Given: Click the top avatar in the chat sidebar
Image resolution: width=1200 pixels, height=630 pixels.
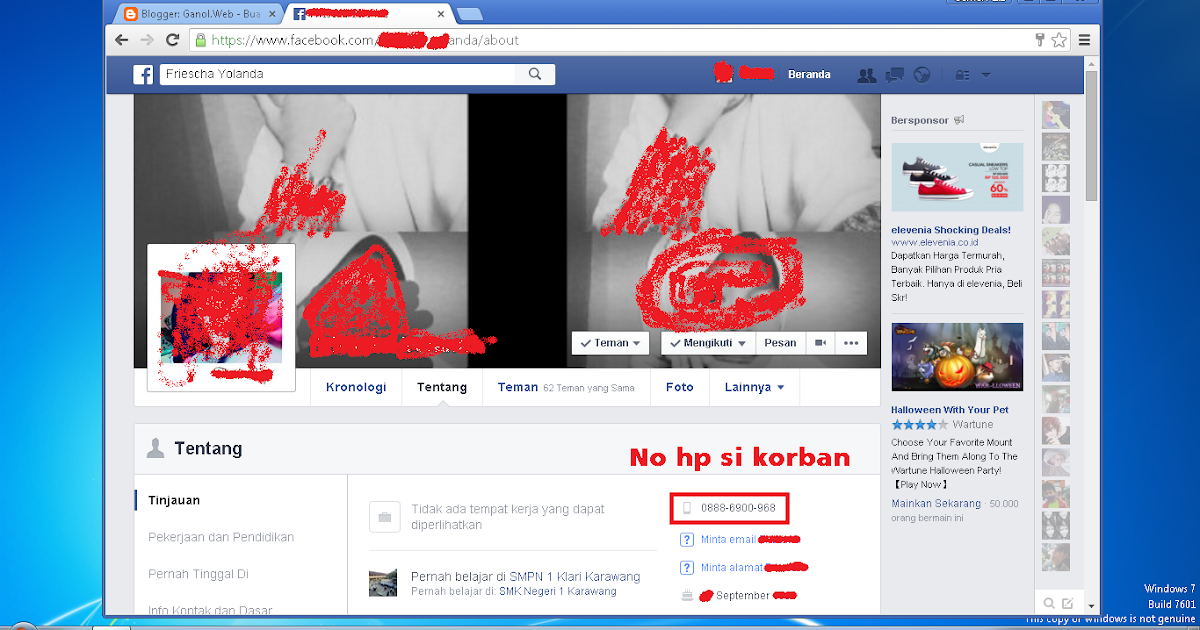Looking at the screenshot, I should [1056, 115].
